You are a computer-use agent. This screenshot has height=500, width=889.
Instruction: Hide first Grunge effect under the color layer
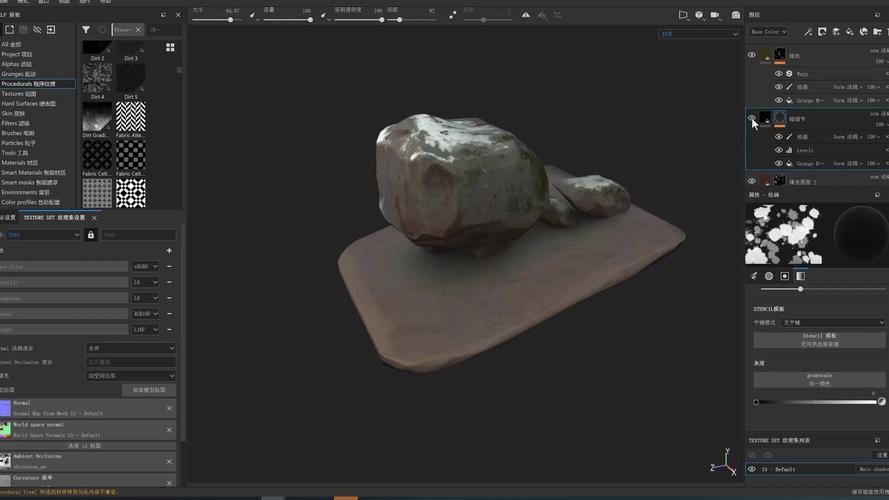click(778, 100)
